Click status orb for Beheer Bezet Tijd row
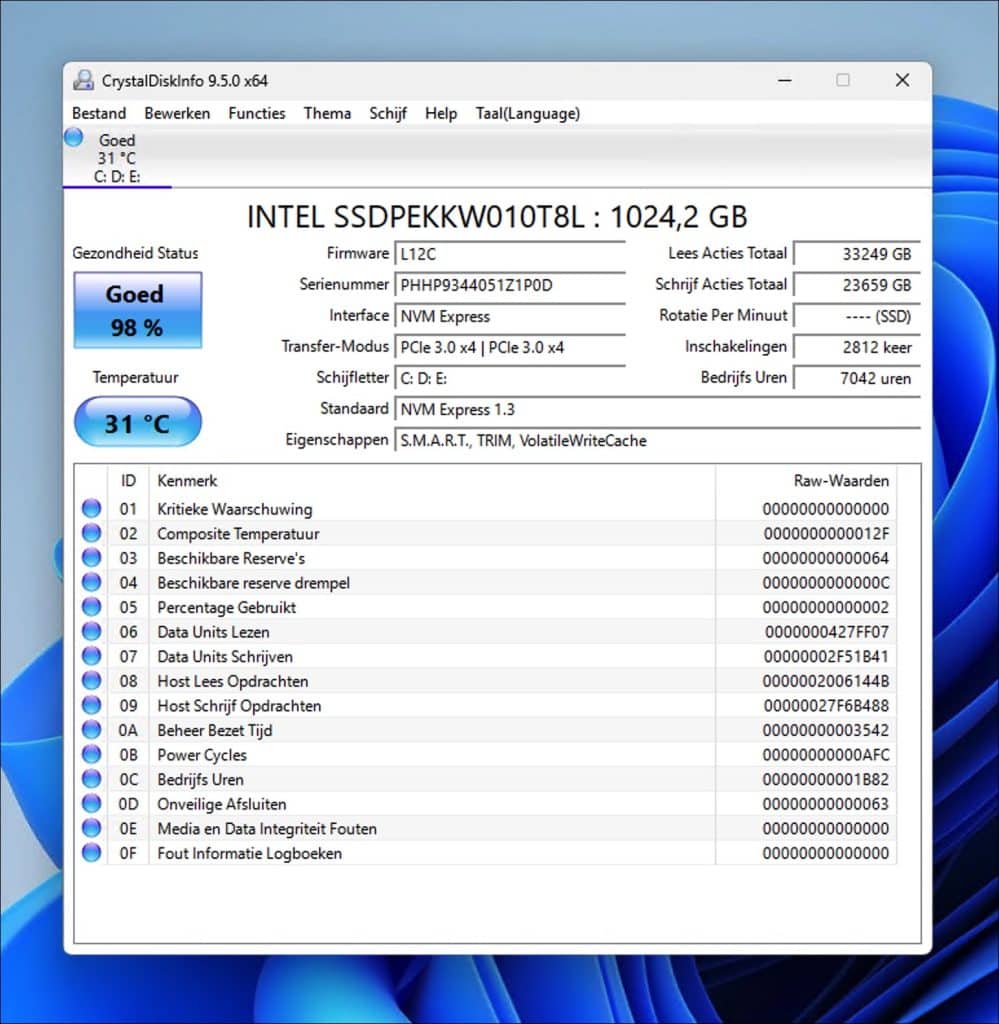The width and height of the screenshot is (999, 1024). click(91, 729)
